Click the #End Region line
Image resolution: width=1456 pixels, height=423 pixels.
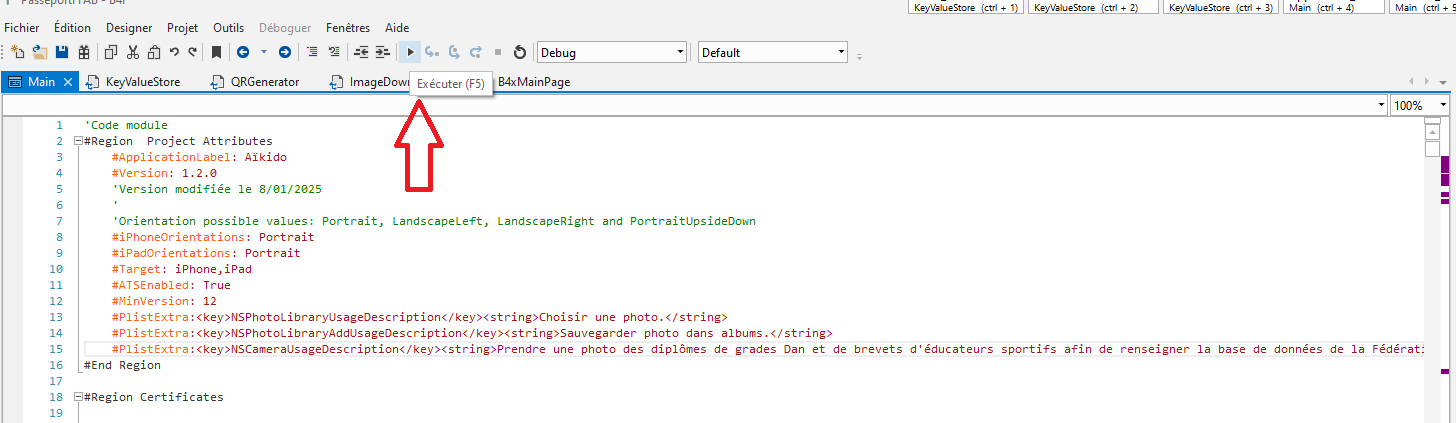coord(122,366)
